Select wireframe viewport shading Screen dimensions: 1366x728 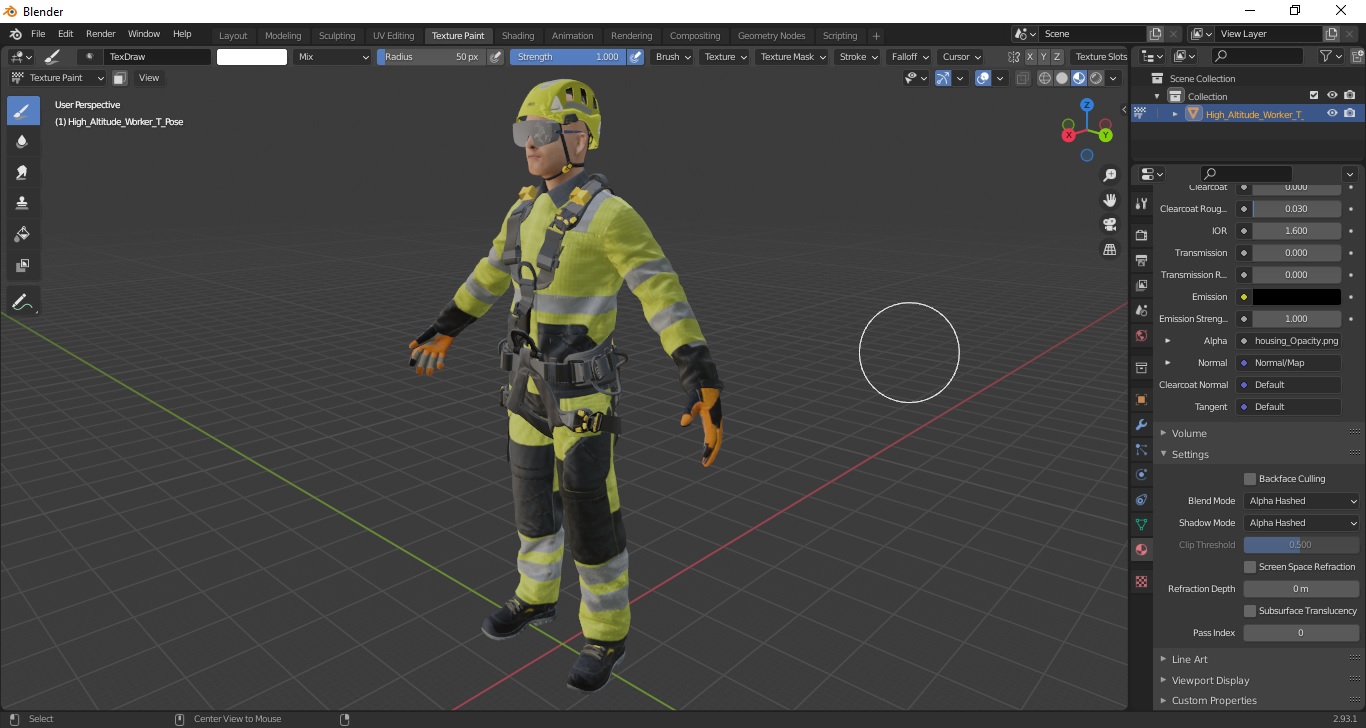(1045, 78)
